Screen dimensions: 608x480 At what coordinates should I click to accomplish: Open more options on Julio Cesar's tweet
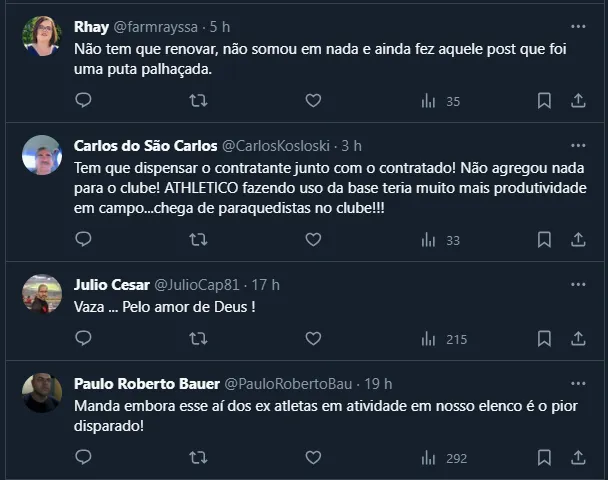pyautogui.click(x=578, y=283)
